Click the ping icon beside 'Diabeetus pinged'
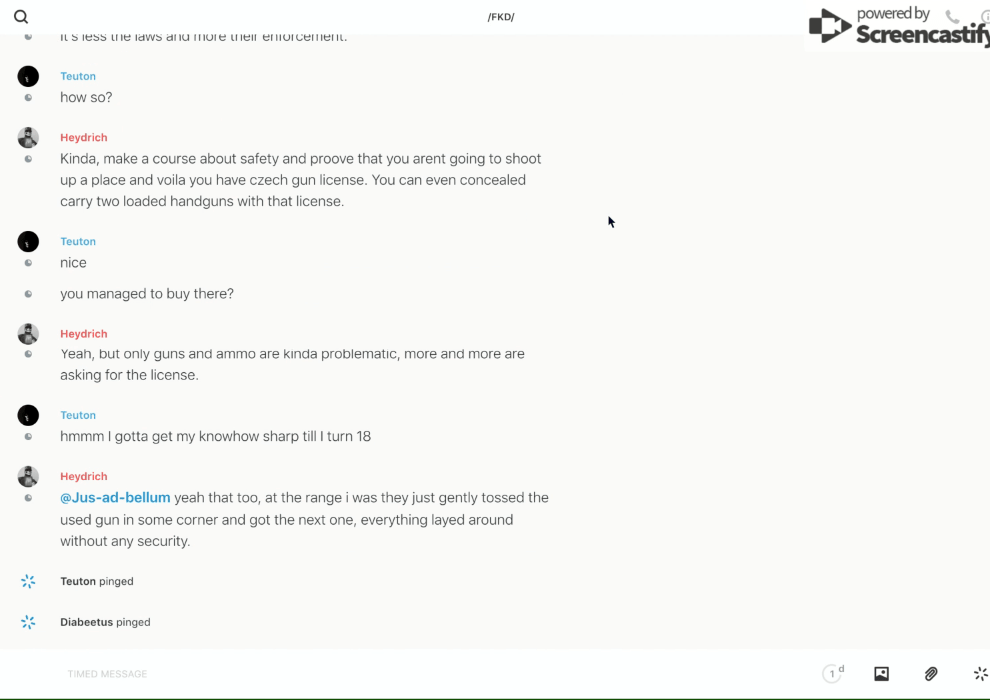The image size is (990, 700). 28,622
